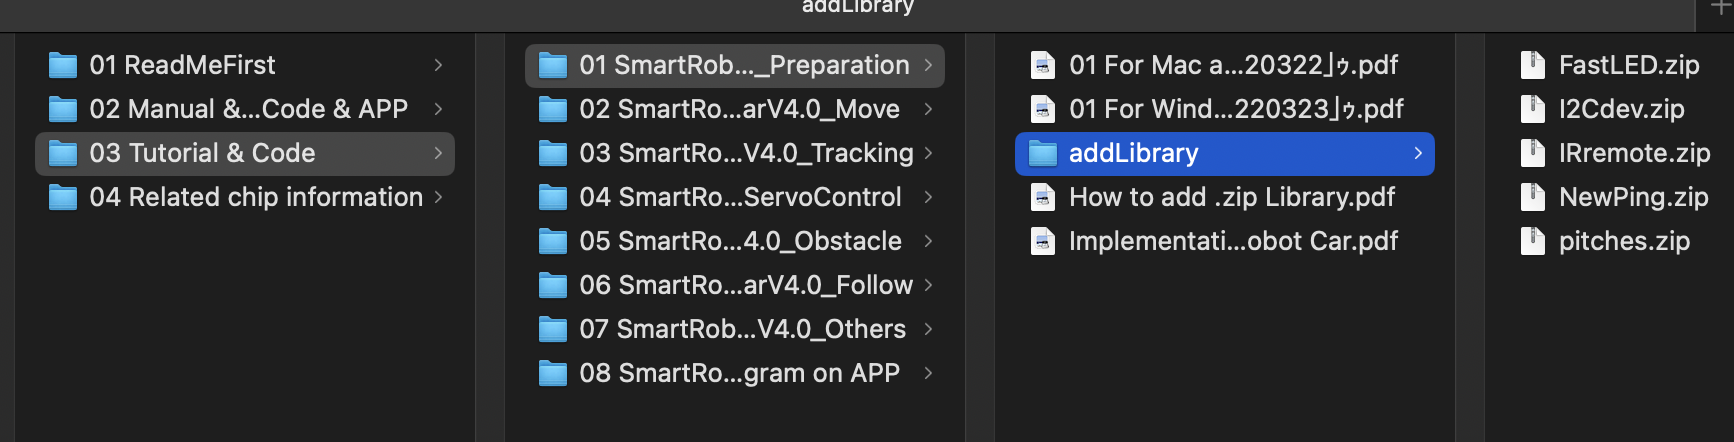Select the '03 Tutorial & Code' folder
The height and width of the screenshot is (442, 1734).
(x=202, y=153)
